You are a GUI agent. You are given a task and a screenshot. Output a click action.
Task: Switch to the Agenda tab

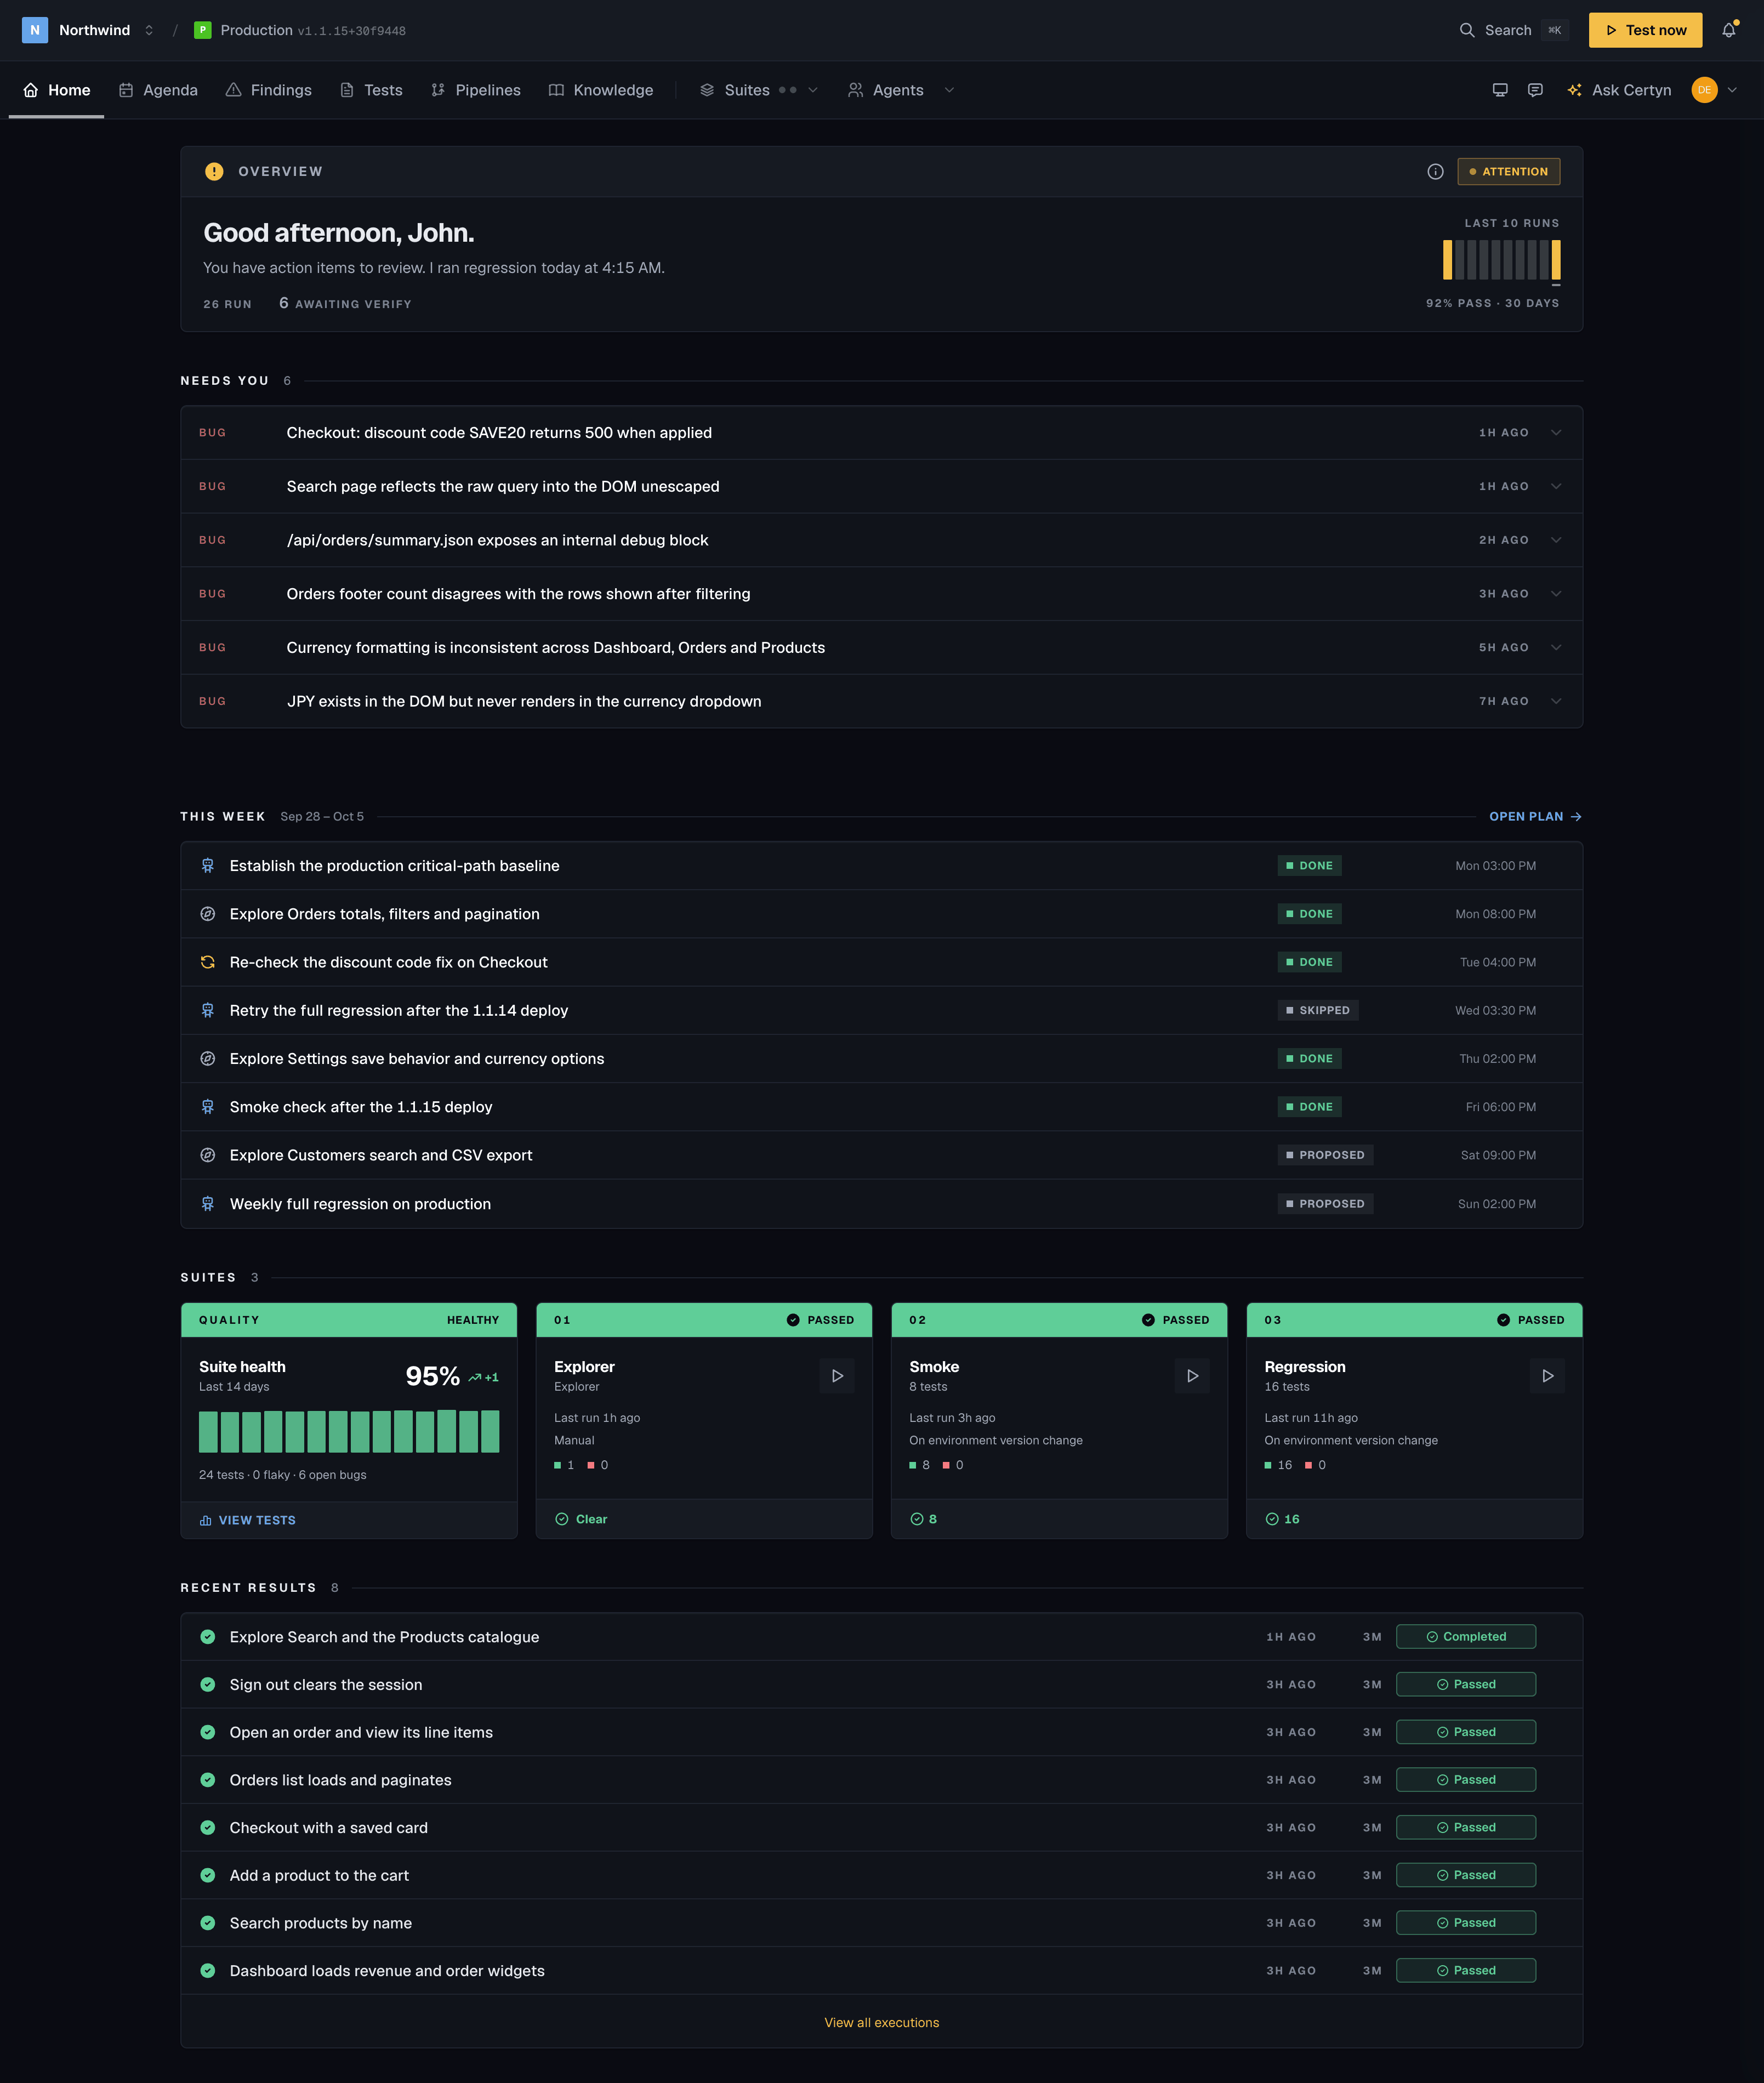click(158, 90)
